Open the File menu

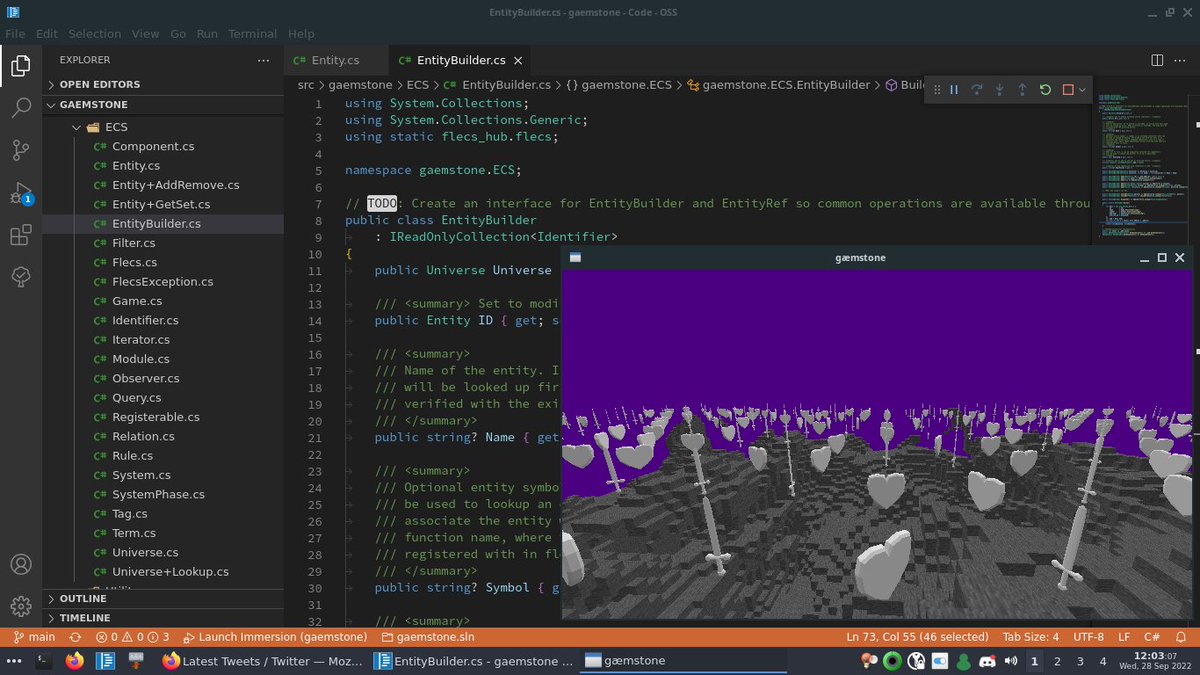tap(15, 33)
